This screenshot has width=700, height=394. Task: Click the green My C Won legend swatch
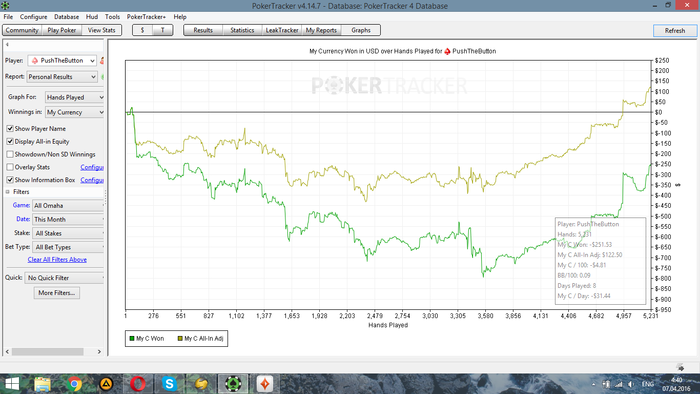tap(132, 339)
